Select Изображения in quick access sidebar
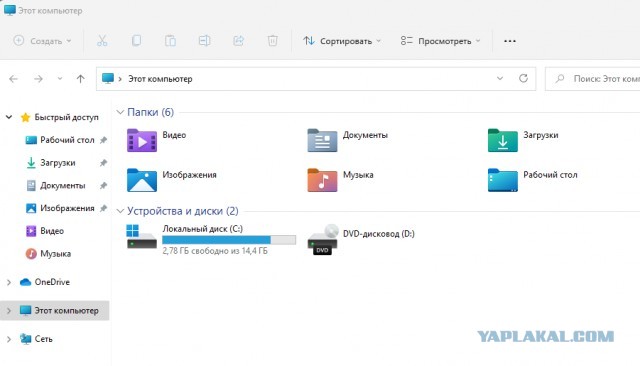Image resolution: width=640 pixels, height=366 pixels. click(x=67, y=208)
